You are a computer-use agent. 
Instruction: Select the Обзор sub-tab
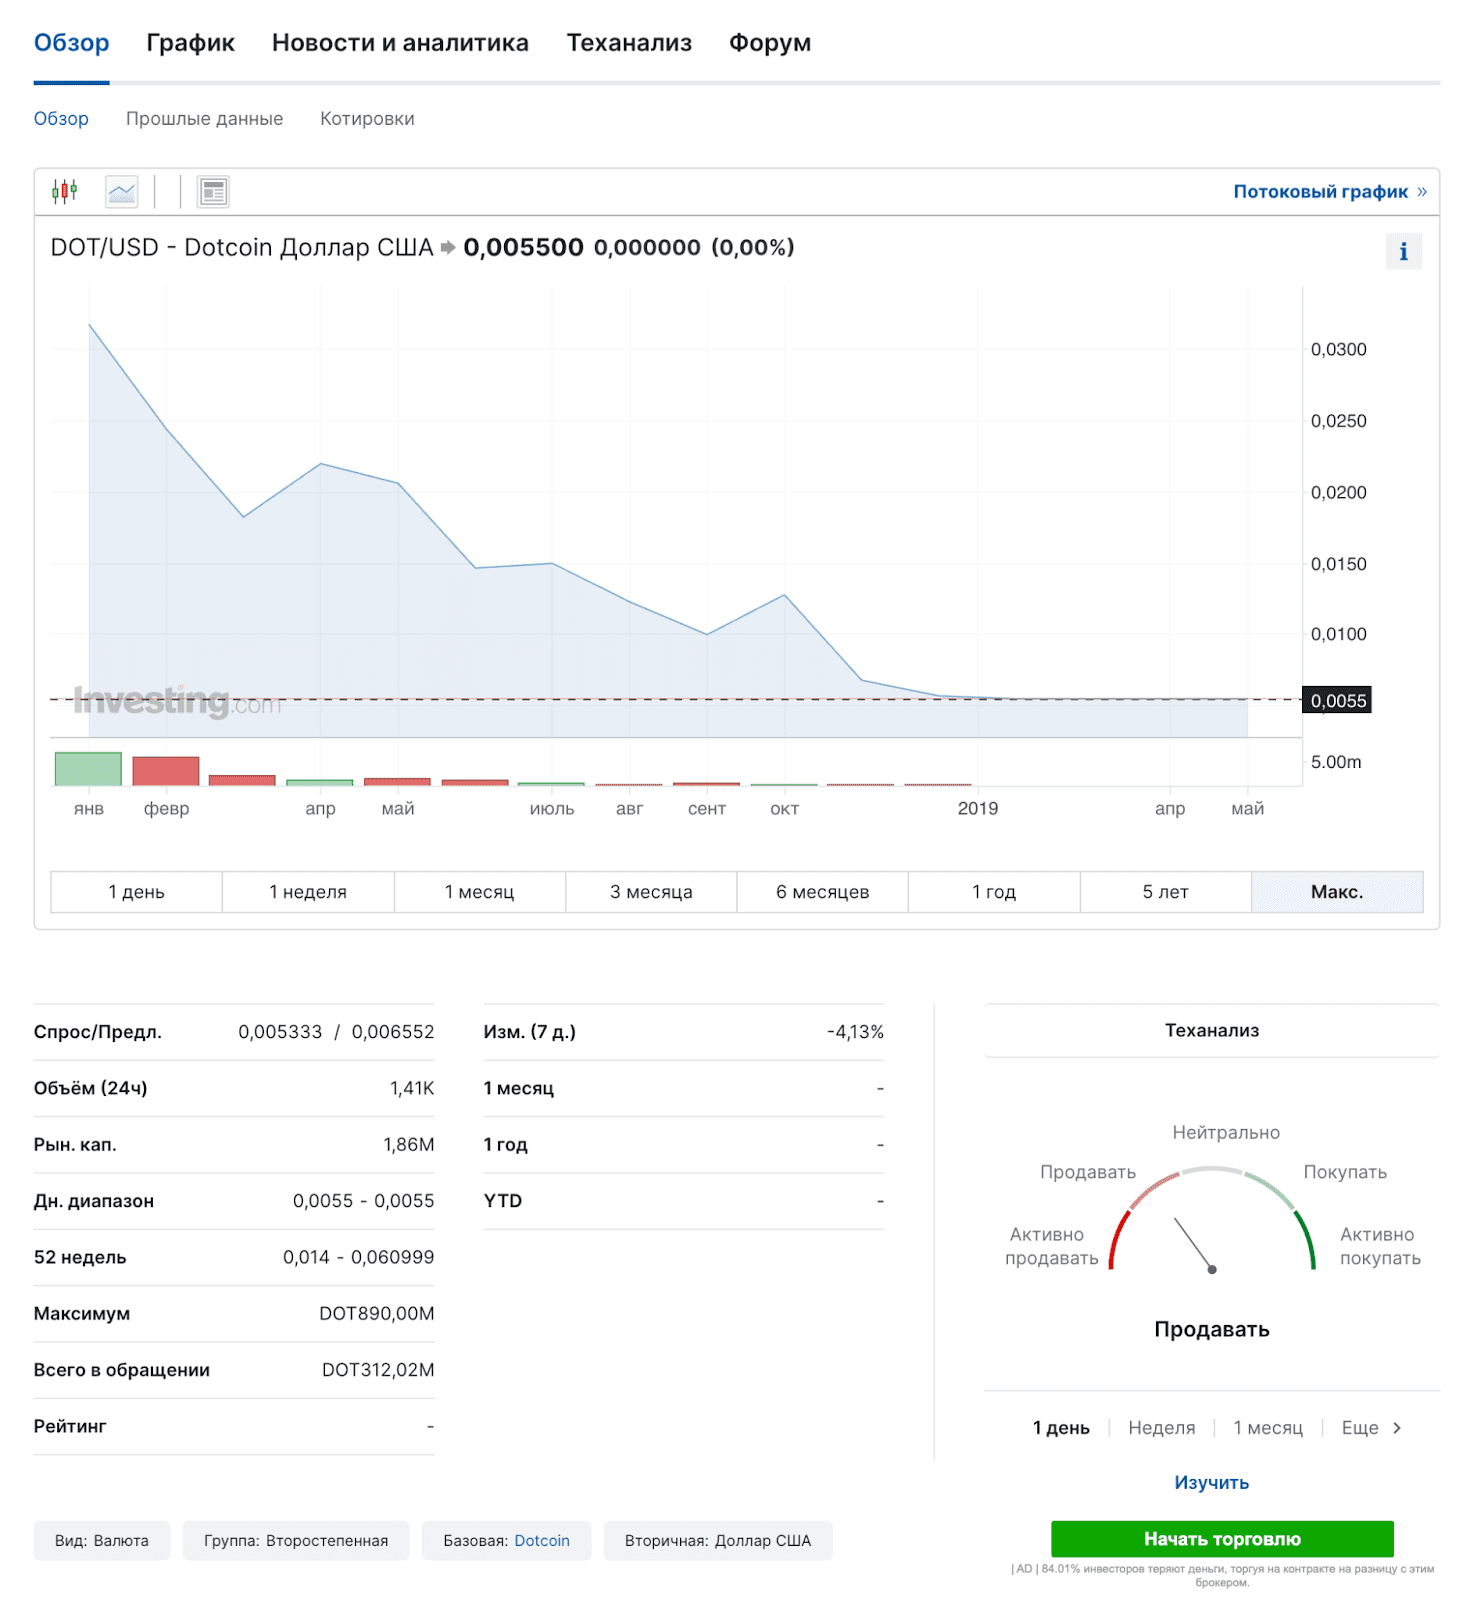coord(61,119)
